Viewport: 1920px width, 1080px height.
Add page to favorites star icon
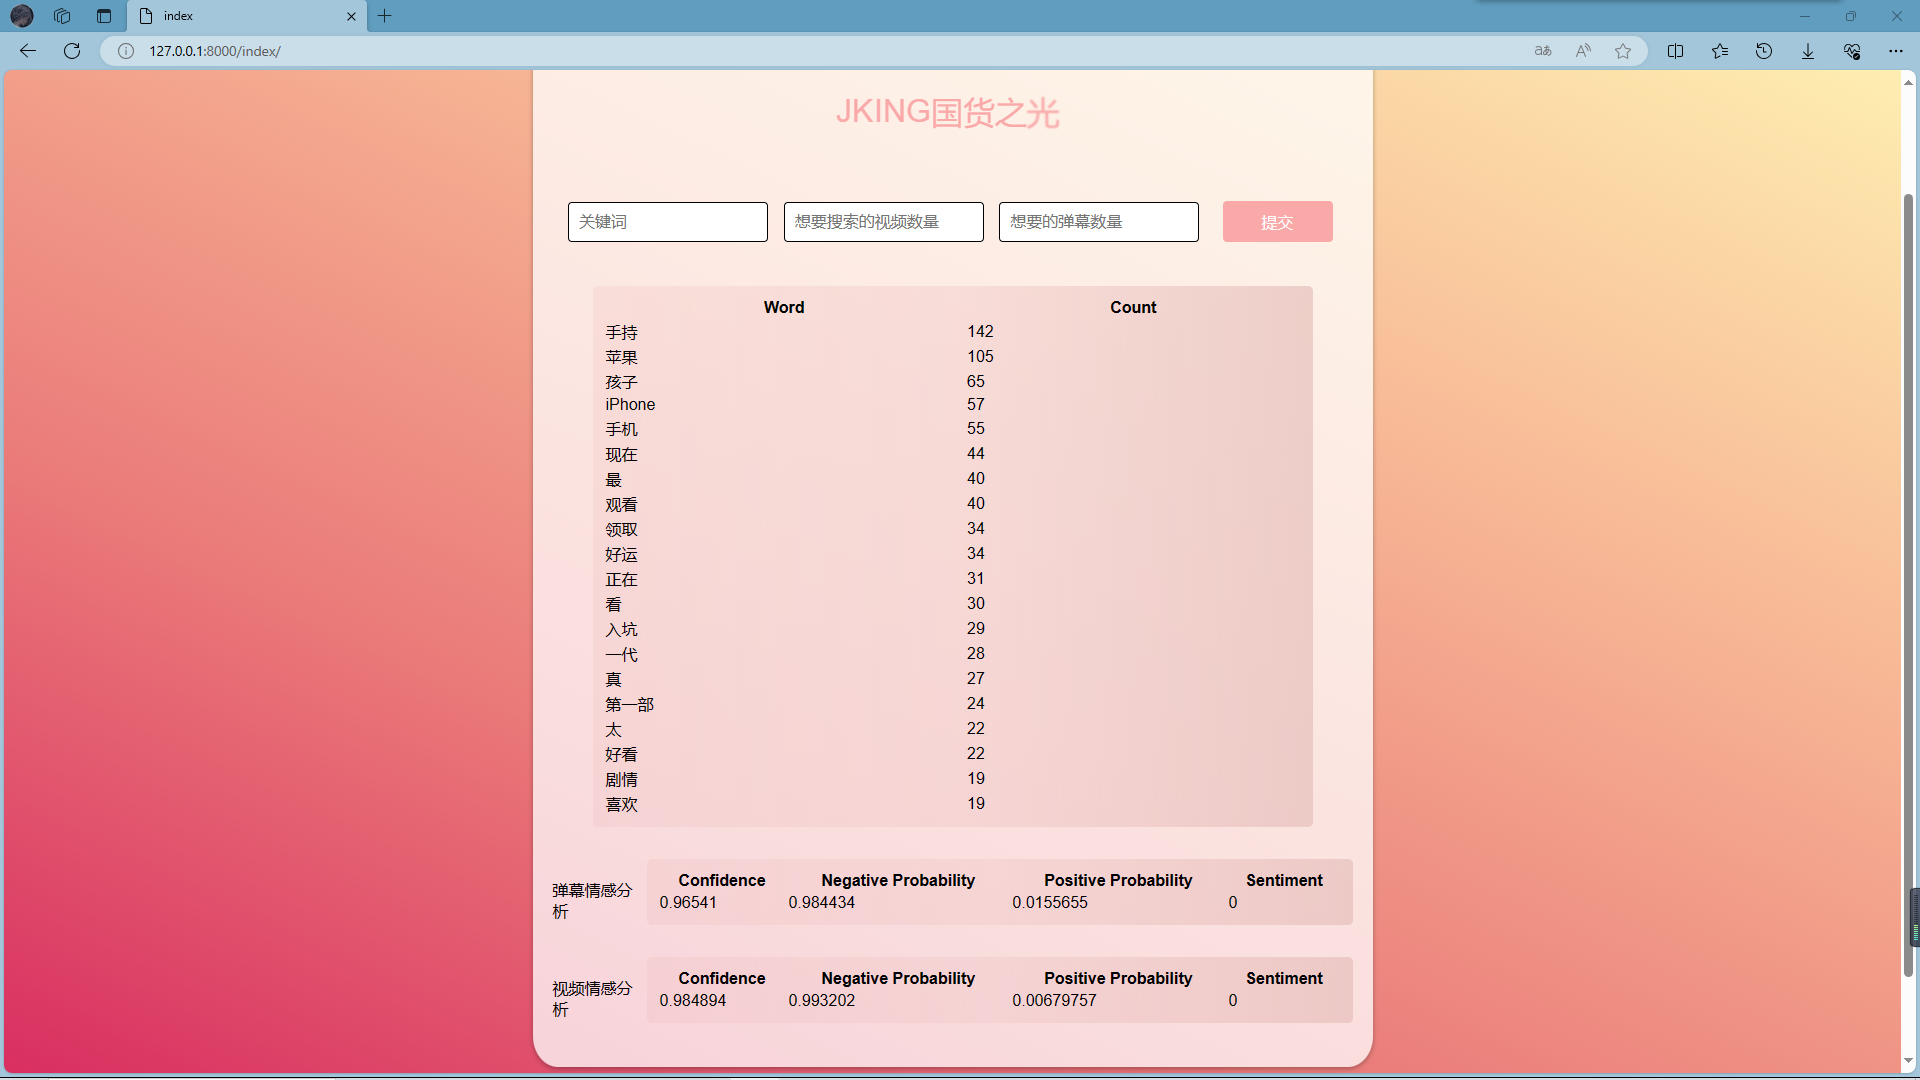click(1623, 51)
